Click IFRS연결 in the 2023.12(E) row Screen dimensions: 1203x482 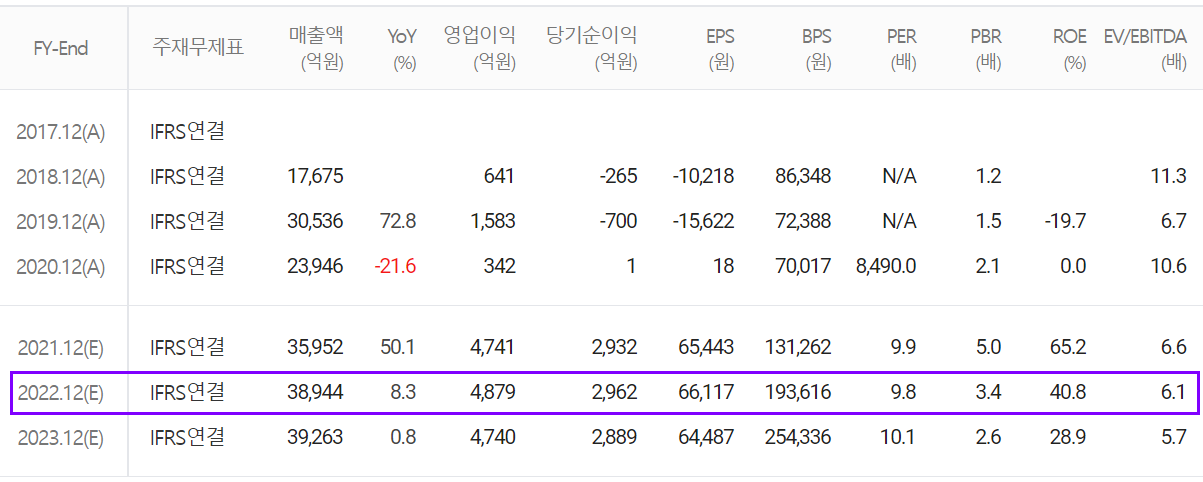187,437
